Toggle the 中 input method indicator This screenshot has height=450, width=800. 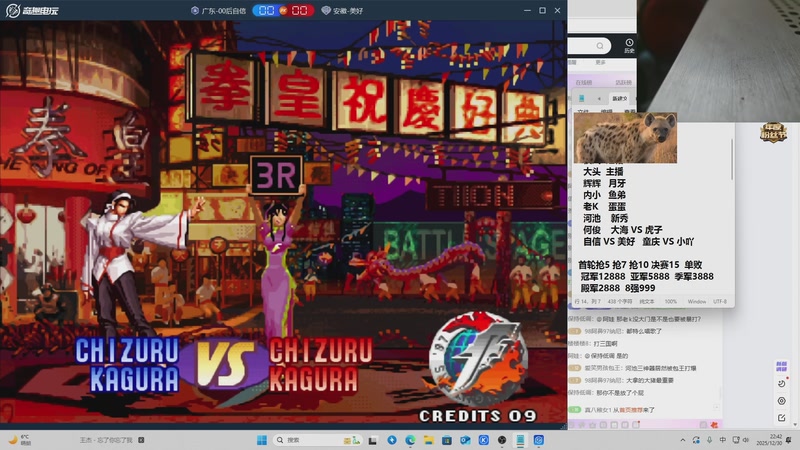tap(722, 440)
